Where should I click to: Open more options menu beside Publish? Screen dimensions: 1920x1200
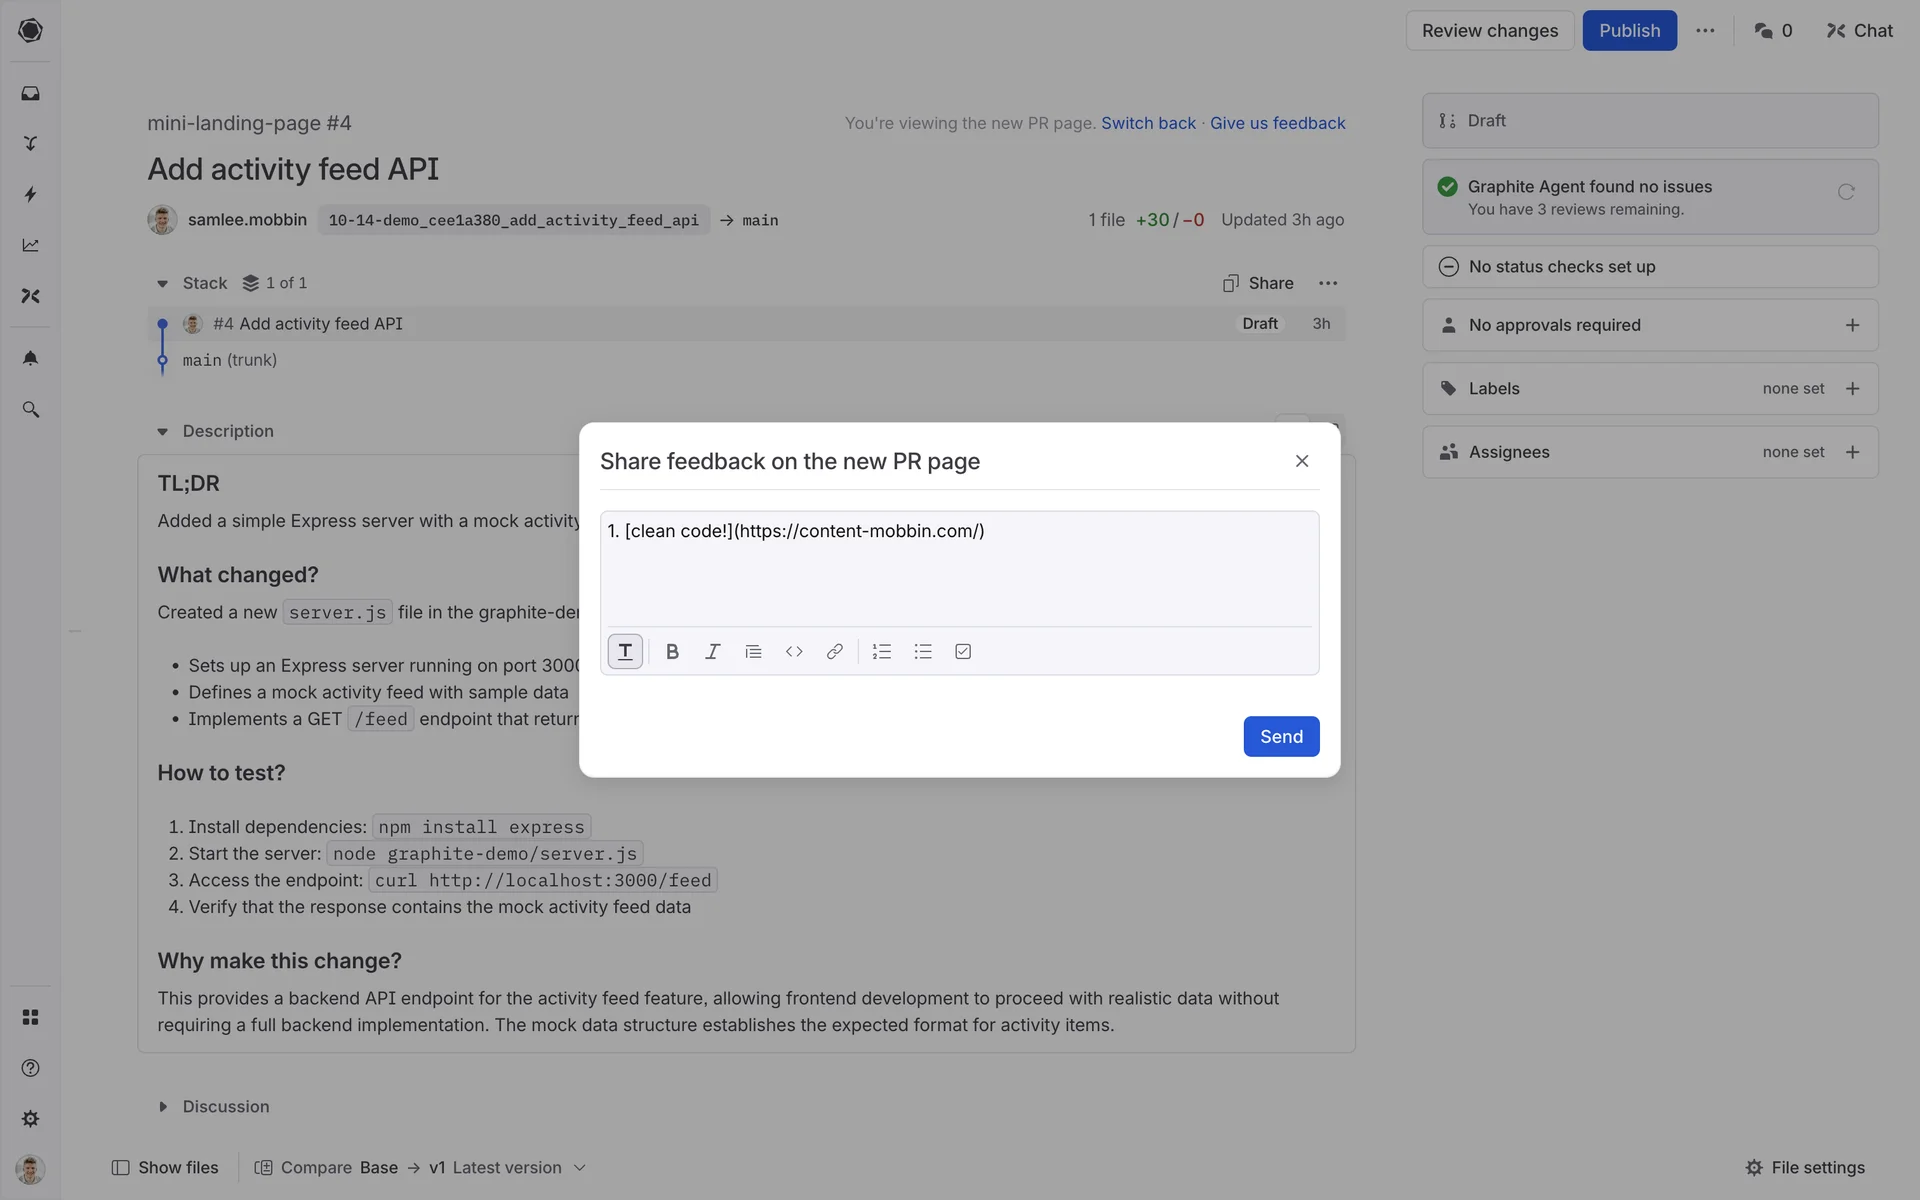coord(1705,31)
